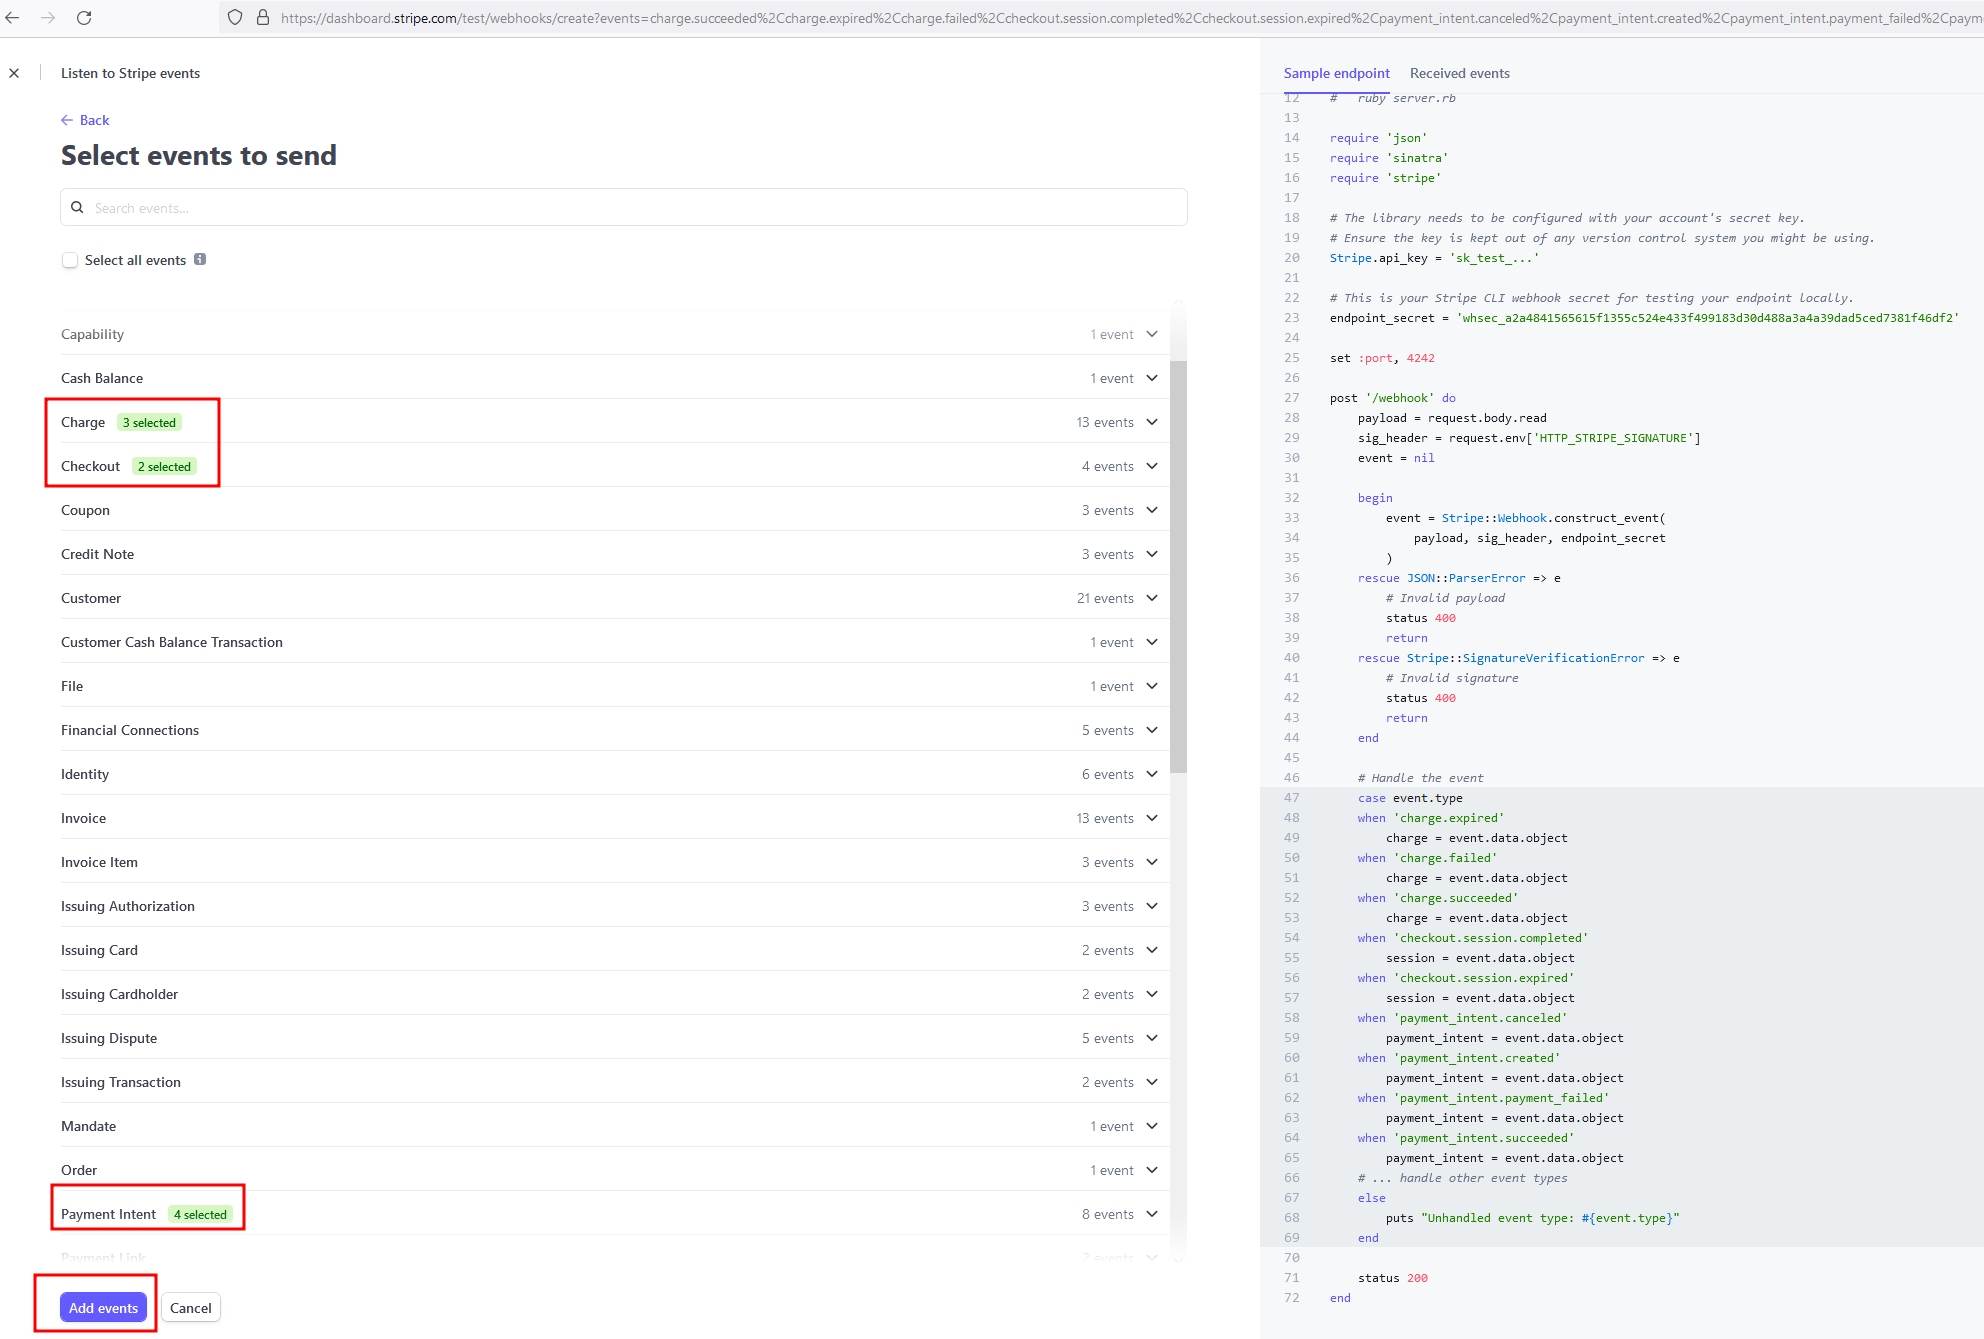Click the Select events to send heading

tap(199, 156)
